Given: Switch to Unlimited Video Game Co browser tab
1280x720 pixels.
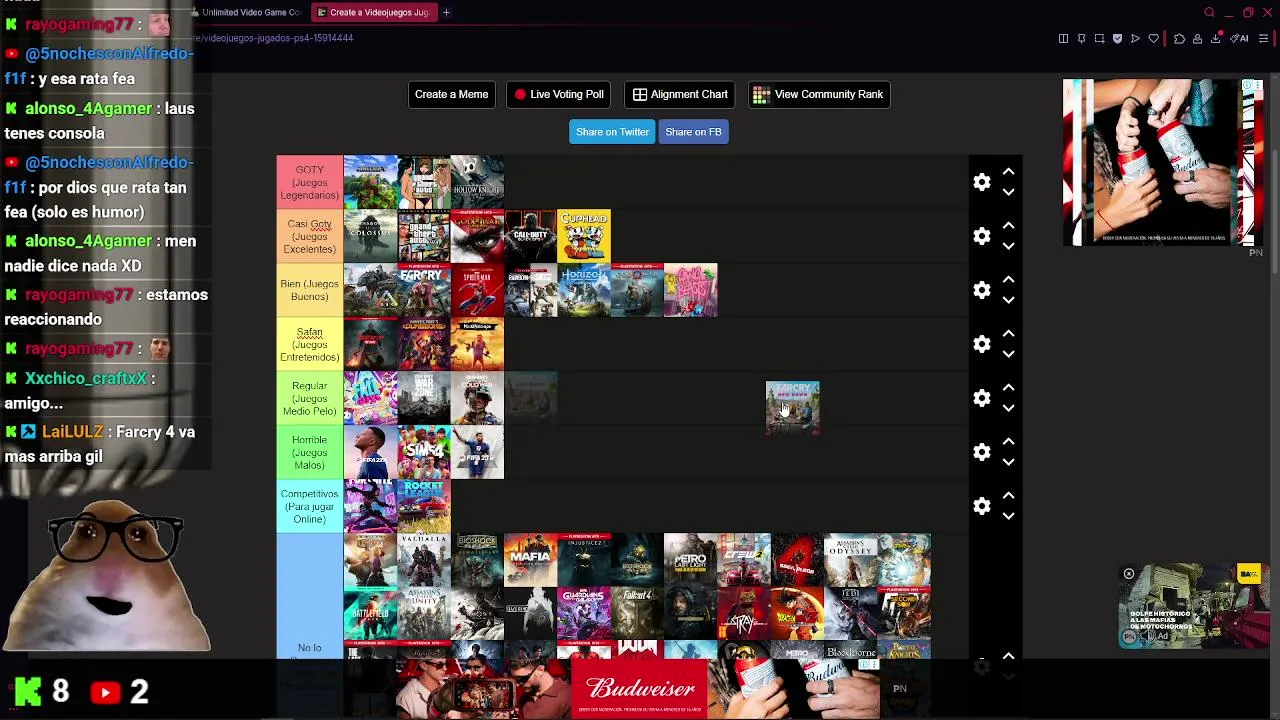Looking at the screenshot, I should pos(246,12).
